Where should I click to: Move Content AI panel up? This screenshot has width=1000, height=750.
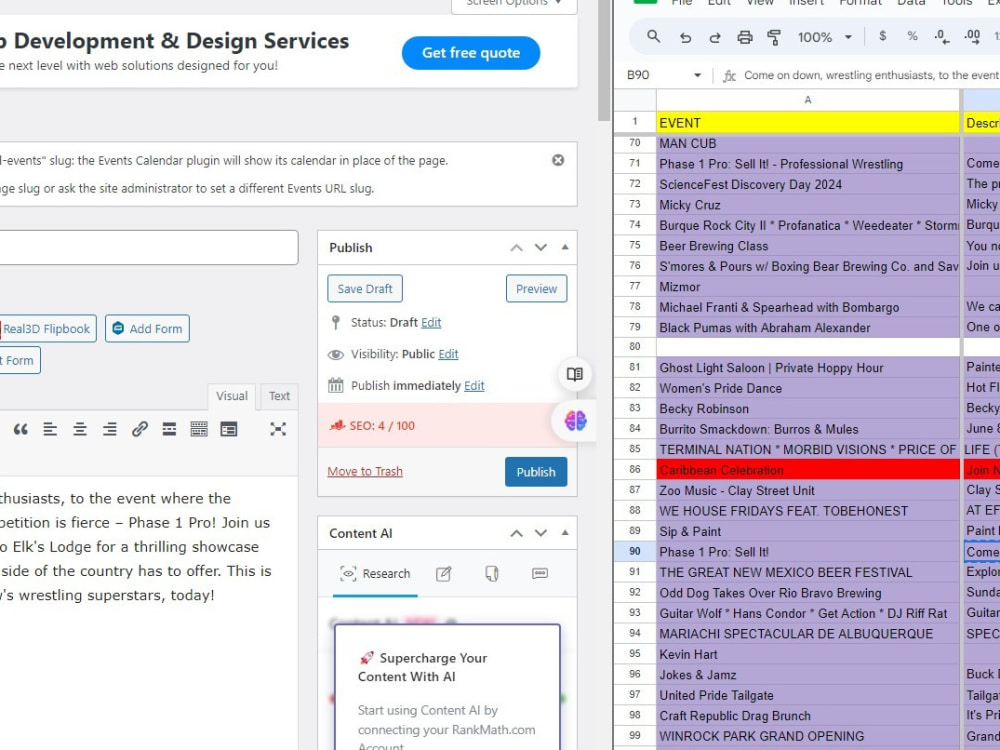pyautogui.click(x=517, y=534)
